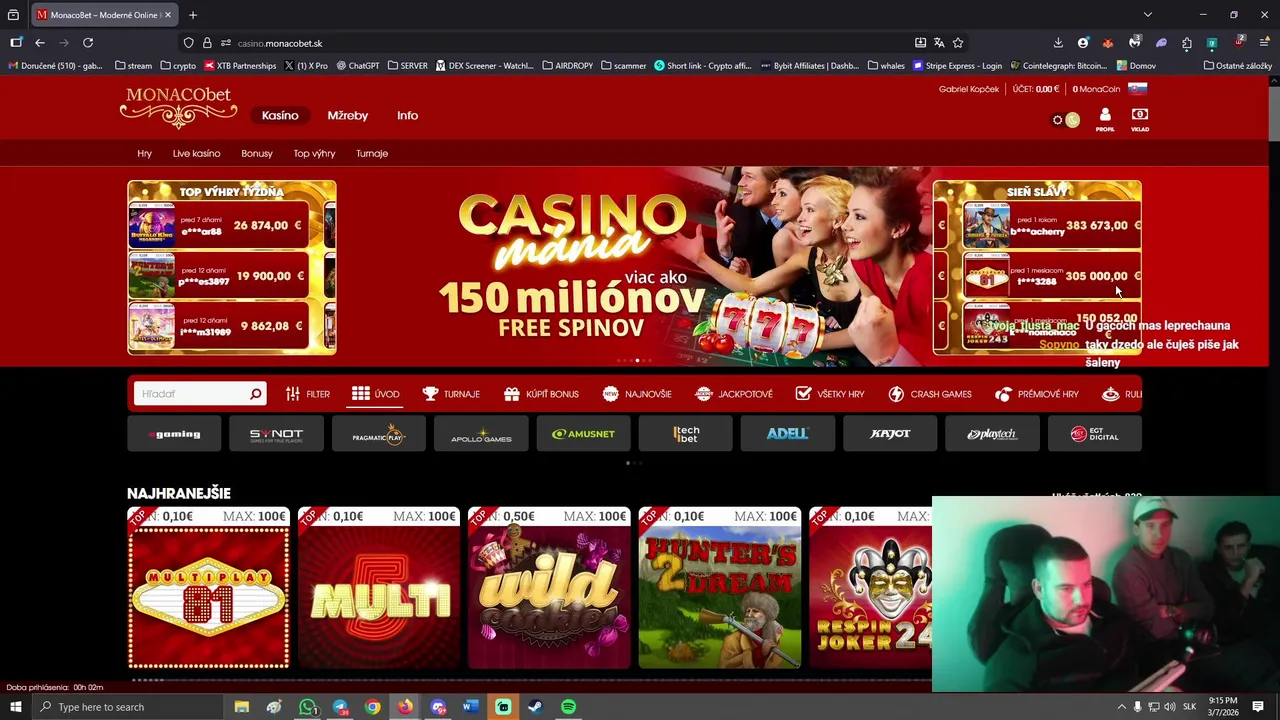Open the Mžreby tab
This screenshot has height=720, width=1280.
[x=348, y=115]
